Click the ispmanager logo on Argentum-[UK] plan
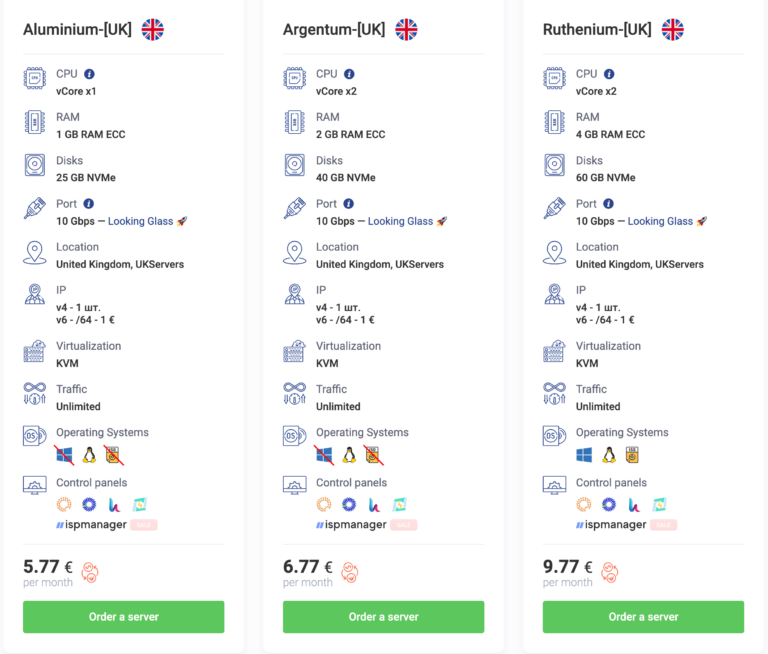This screenshot has width=768, height=654. click(351, 525)
